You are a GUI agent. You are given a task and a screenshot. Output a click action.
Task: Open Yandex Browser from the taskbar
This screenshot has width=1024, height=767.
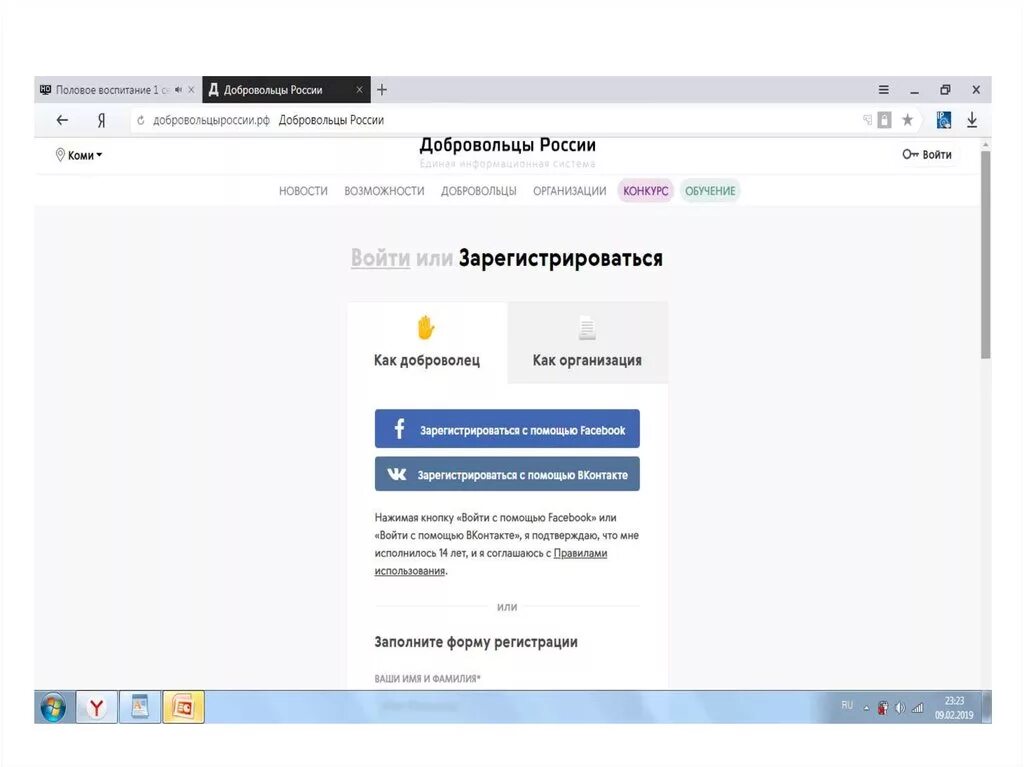click(97, 708)
